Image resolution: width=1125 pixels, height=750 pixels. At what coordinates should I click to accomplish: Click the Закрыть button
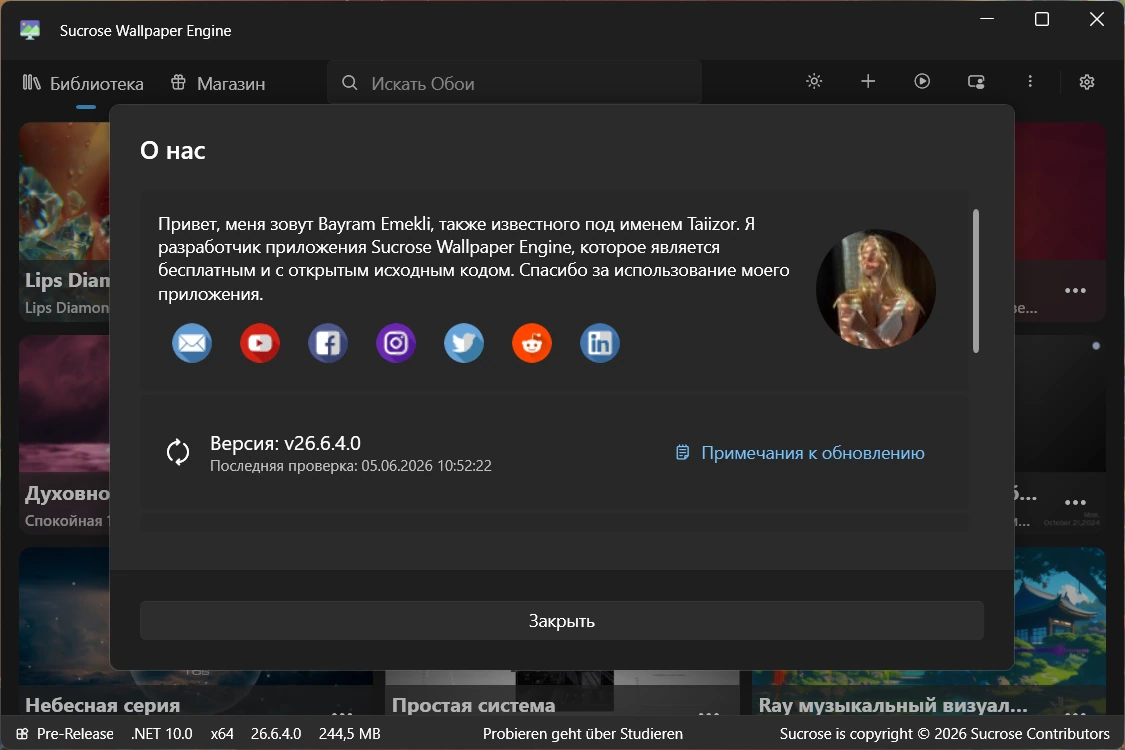click(562, 621)
